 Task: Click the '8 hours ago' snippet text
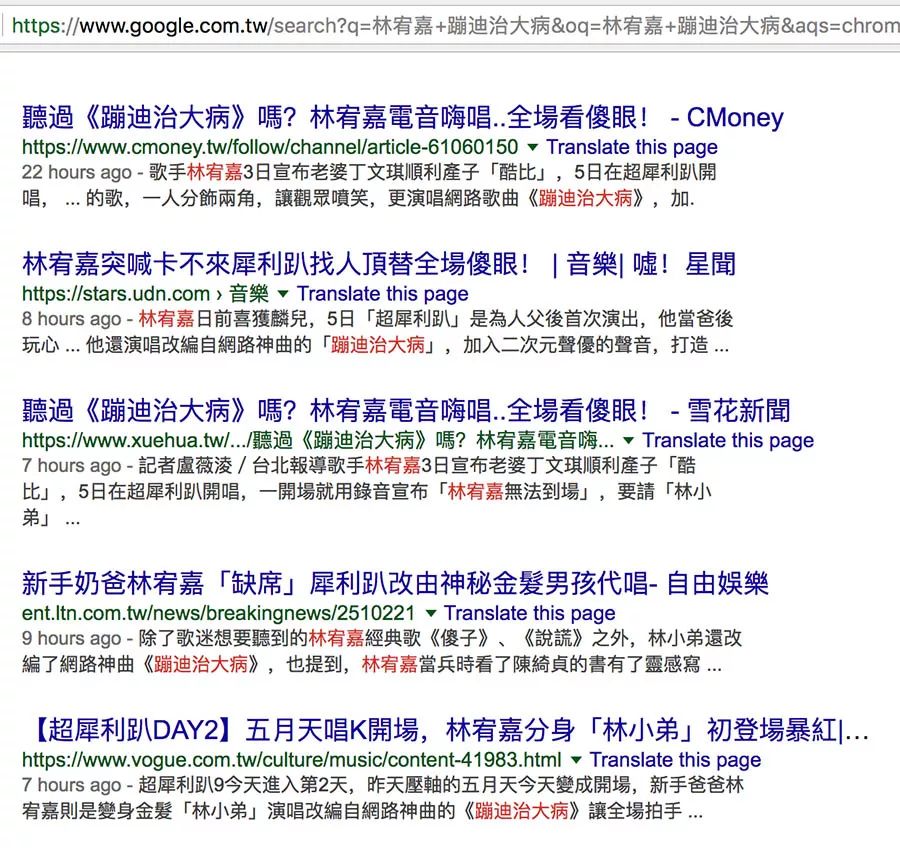click(x=72, y=319)
